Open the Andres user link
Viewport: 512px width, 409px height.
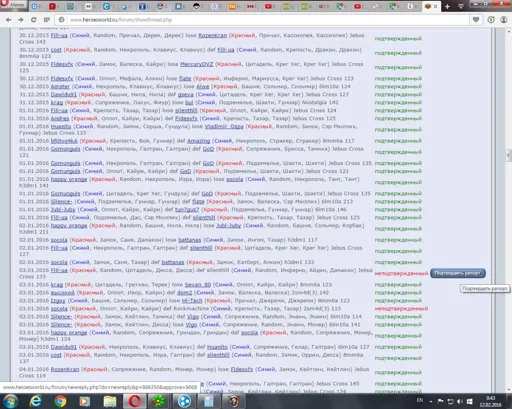tap(60, 118)
